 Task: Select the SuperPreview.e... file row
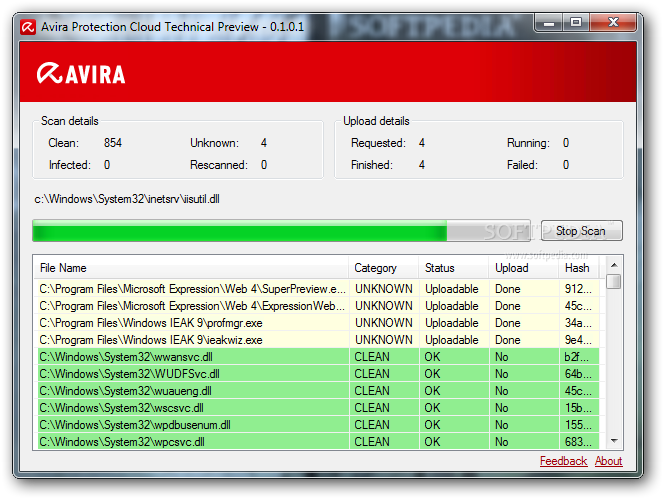click(318, 289)
